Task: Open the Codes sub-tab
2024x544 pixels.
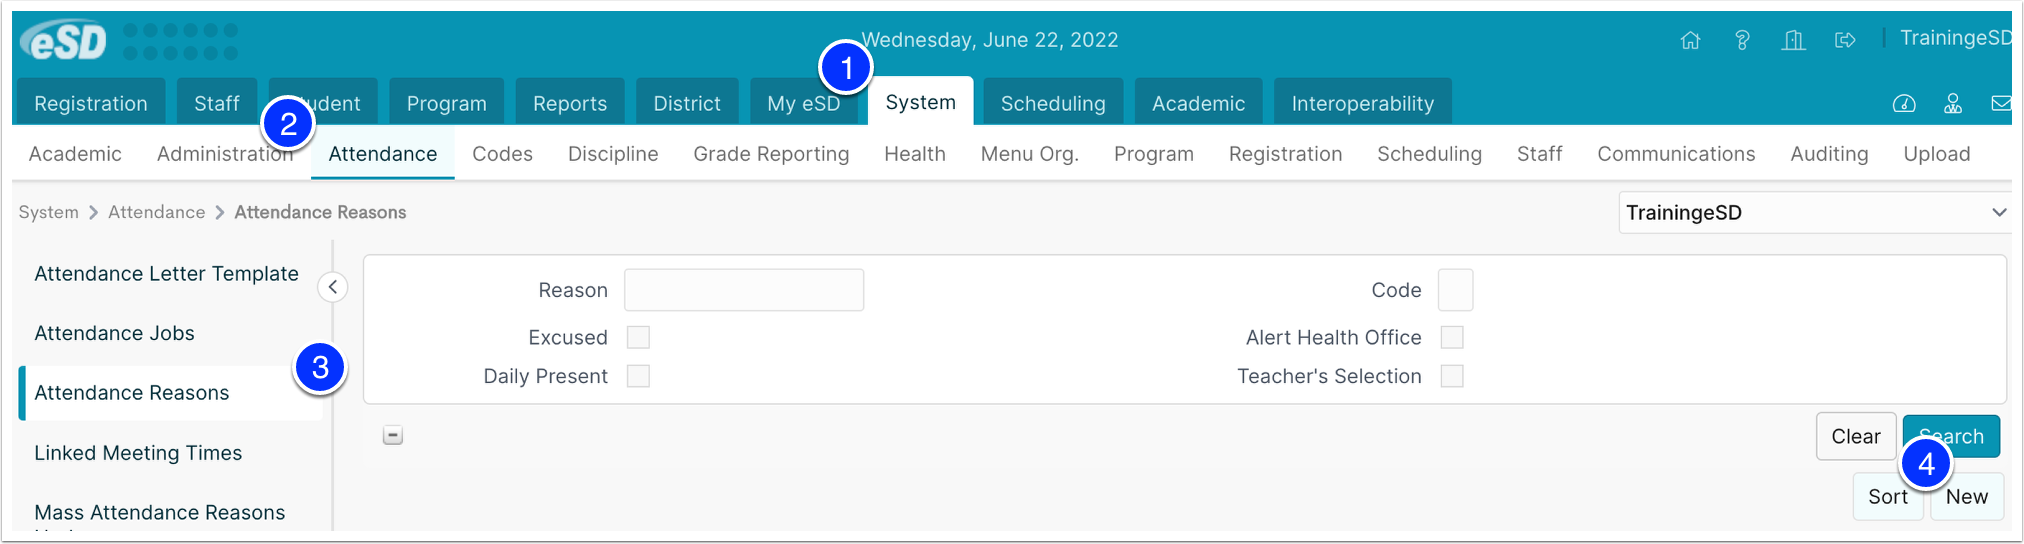Action: click(x=502, y=154)
